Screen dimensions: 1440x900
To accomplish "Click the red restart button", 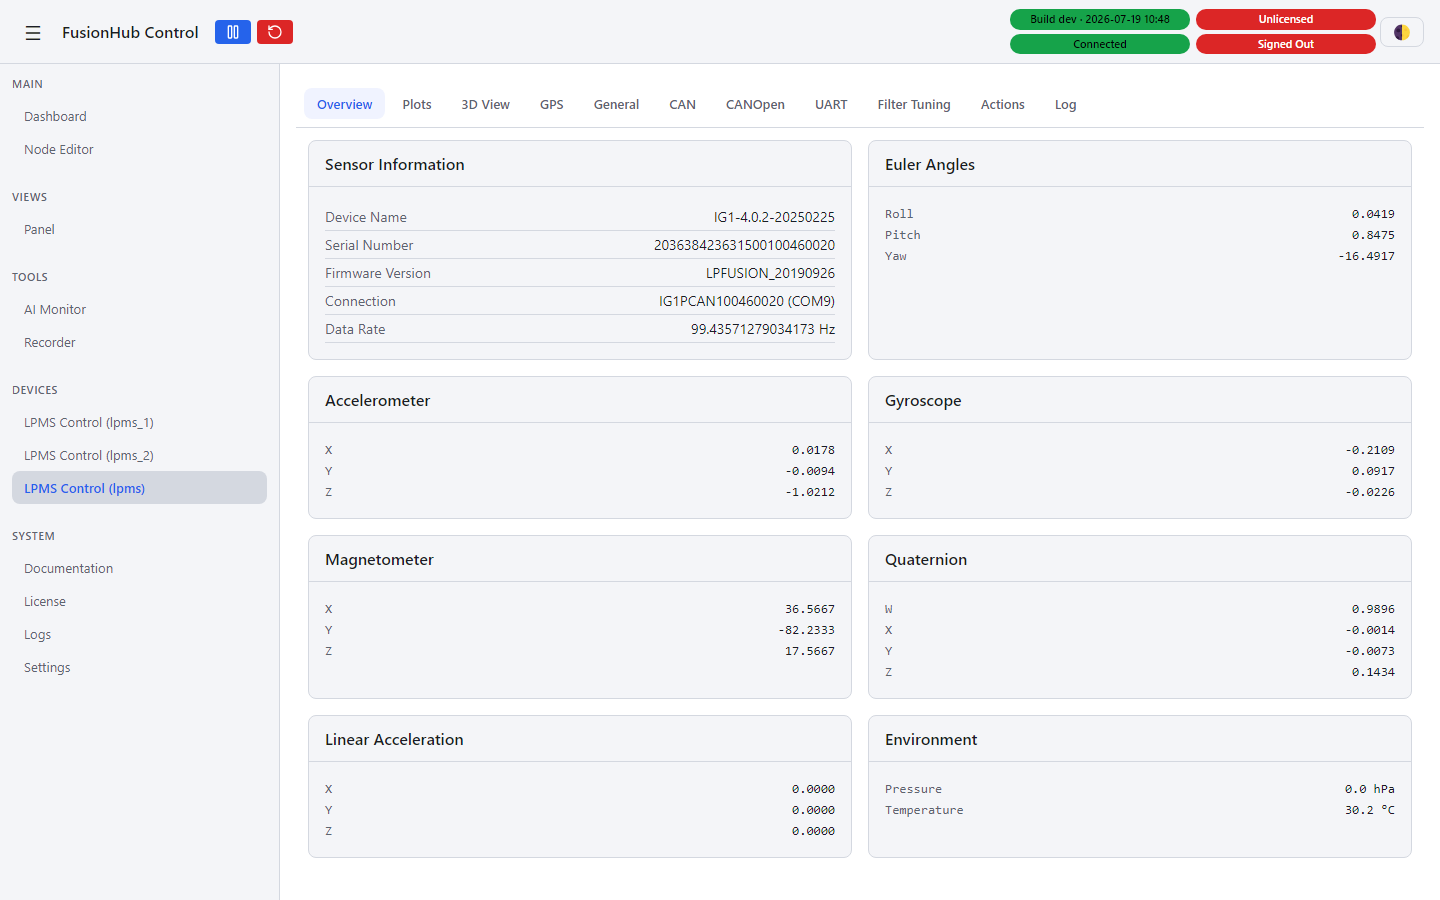I will [x=275, y=32].
